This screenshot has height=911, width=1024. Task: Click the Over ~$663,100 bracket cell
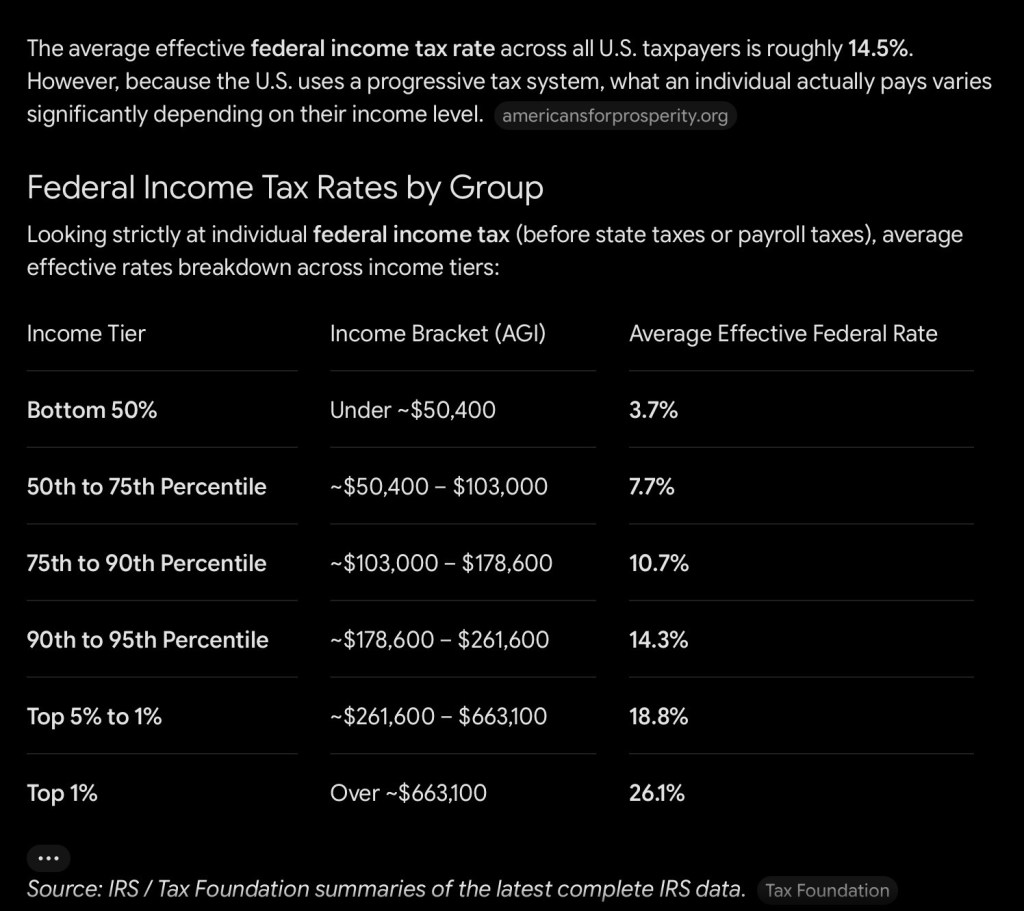(408, 793)
